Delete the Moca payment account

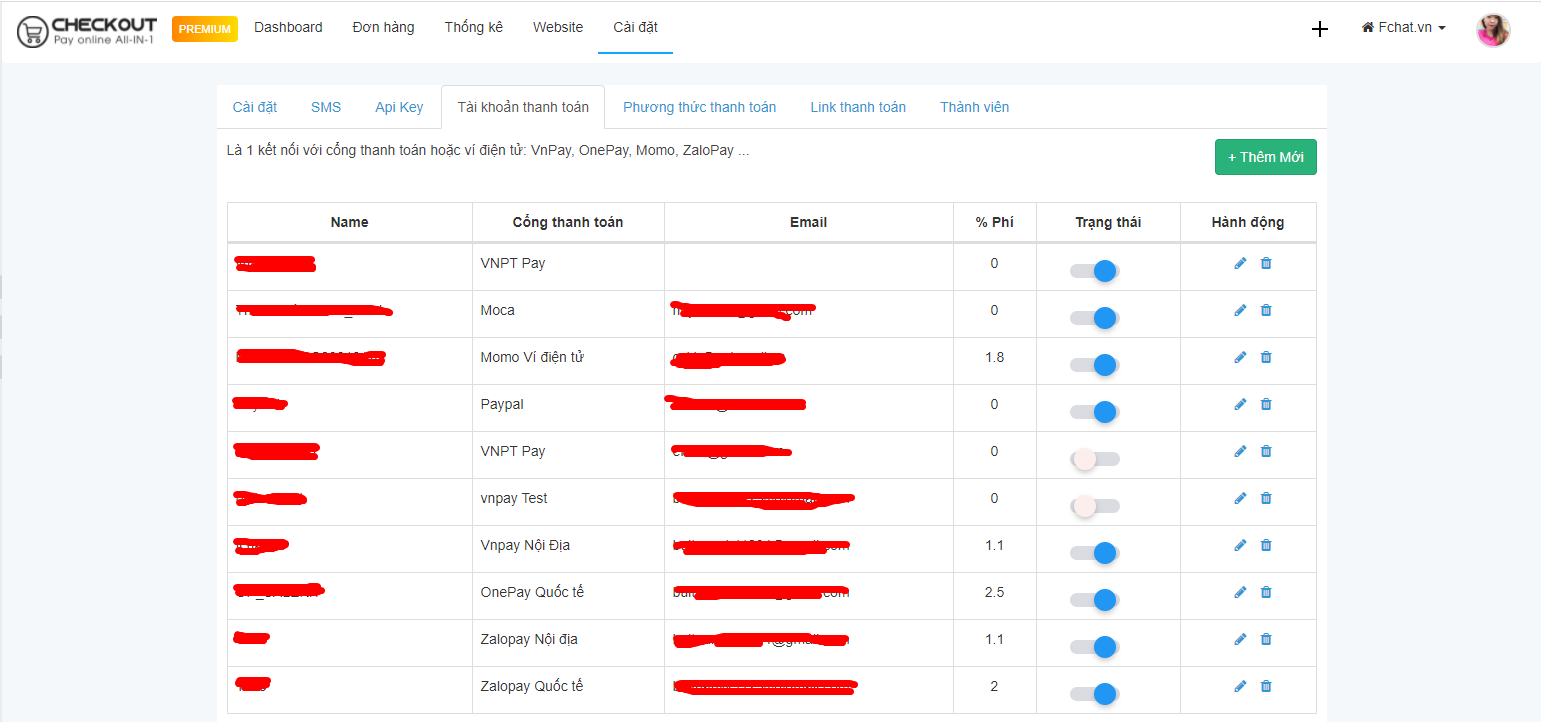(1266, 310)
